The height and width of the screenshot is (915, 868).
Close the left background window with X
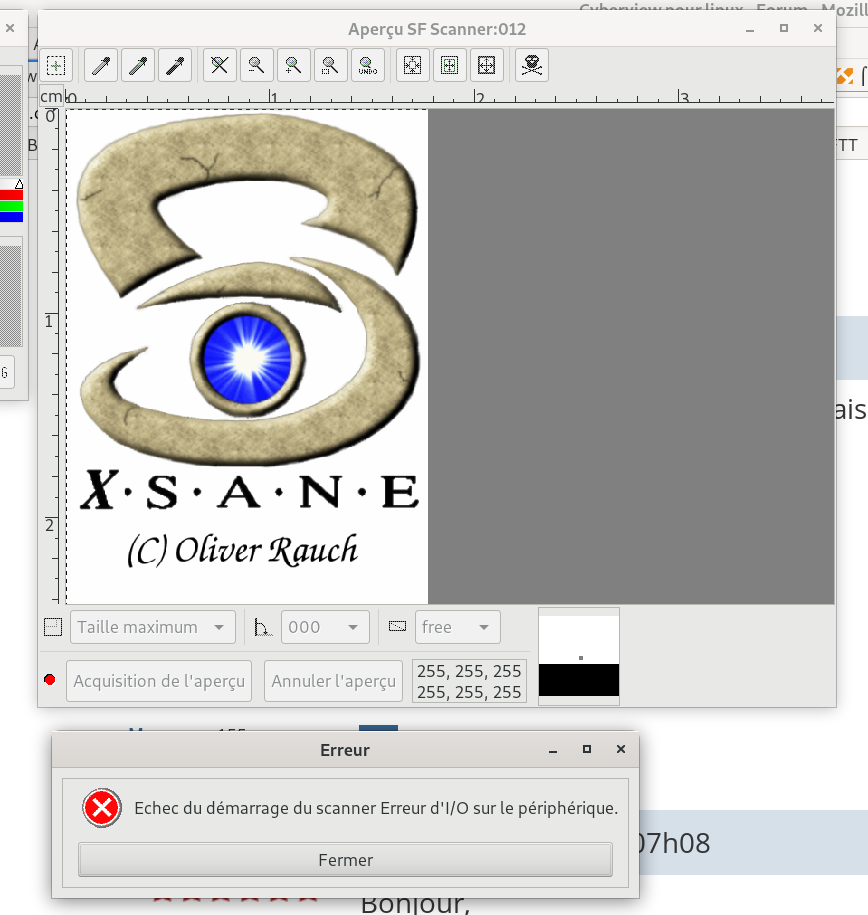pyautogui.click(x=10, y=27)
